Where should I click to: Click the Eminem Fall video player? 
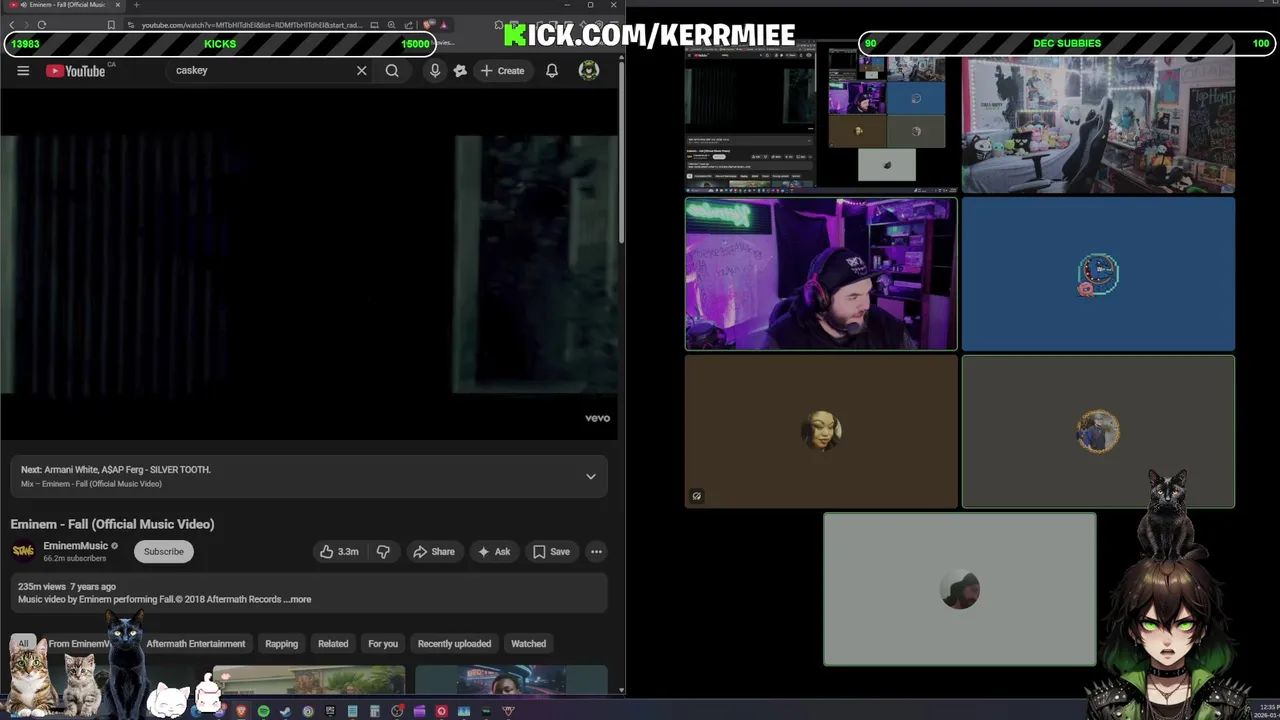pos(309,265)
